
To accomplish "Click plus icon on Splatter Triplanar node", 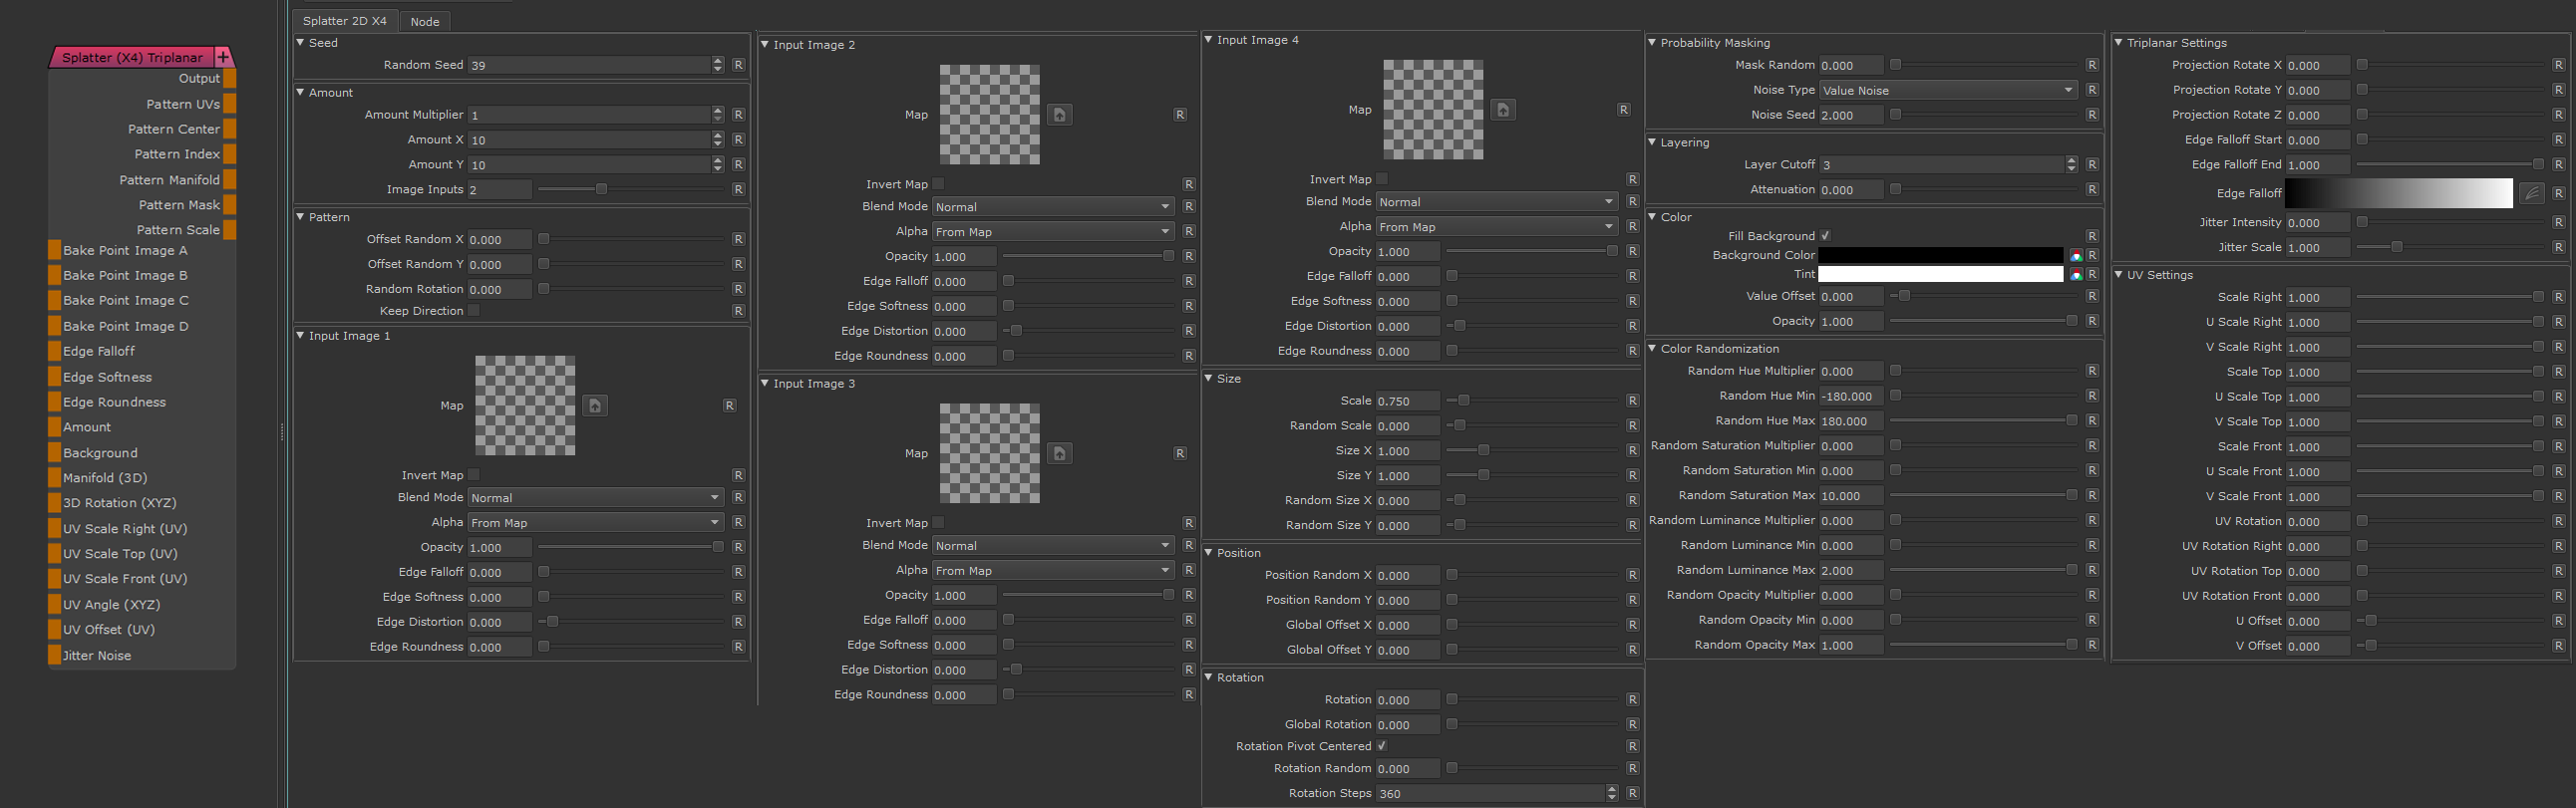I will [x=224, y=57].
